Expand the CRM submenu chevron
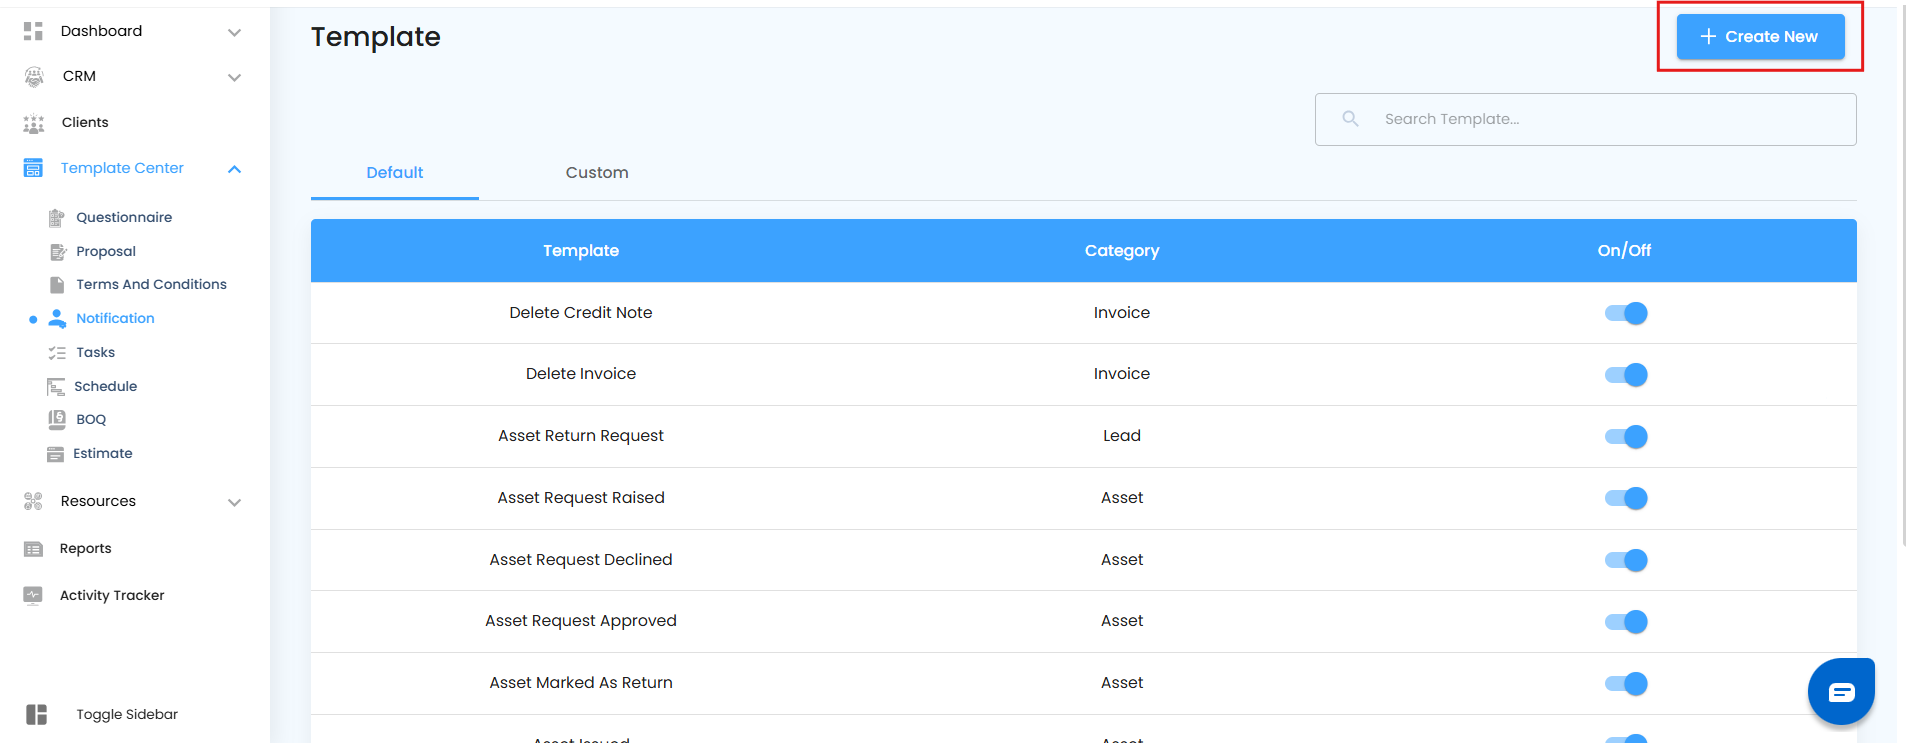The height and width of the screenshot is (743, 1906). (x=234, y=77)
